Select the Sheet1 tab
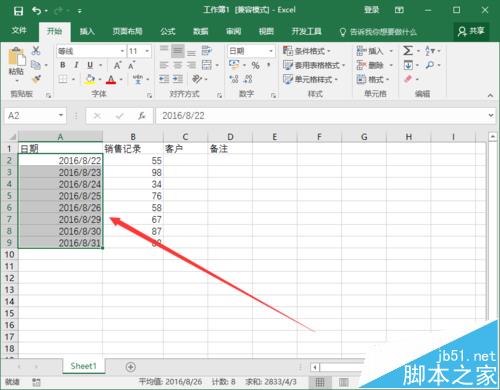The image size is (500, 390). [x=83, y=366]
